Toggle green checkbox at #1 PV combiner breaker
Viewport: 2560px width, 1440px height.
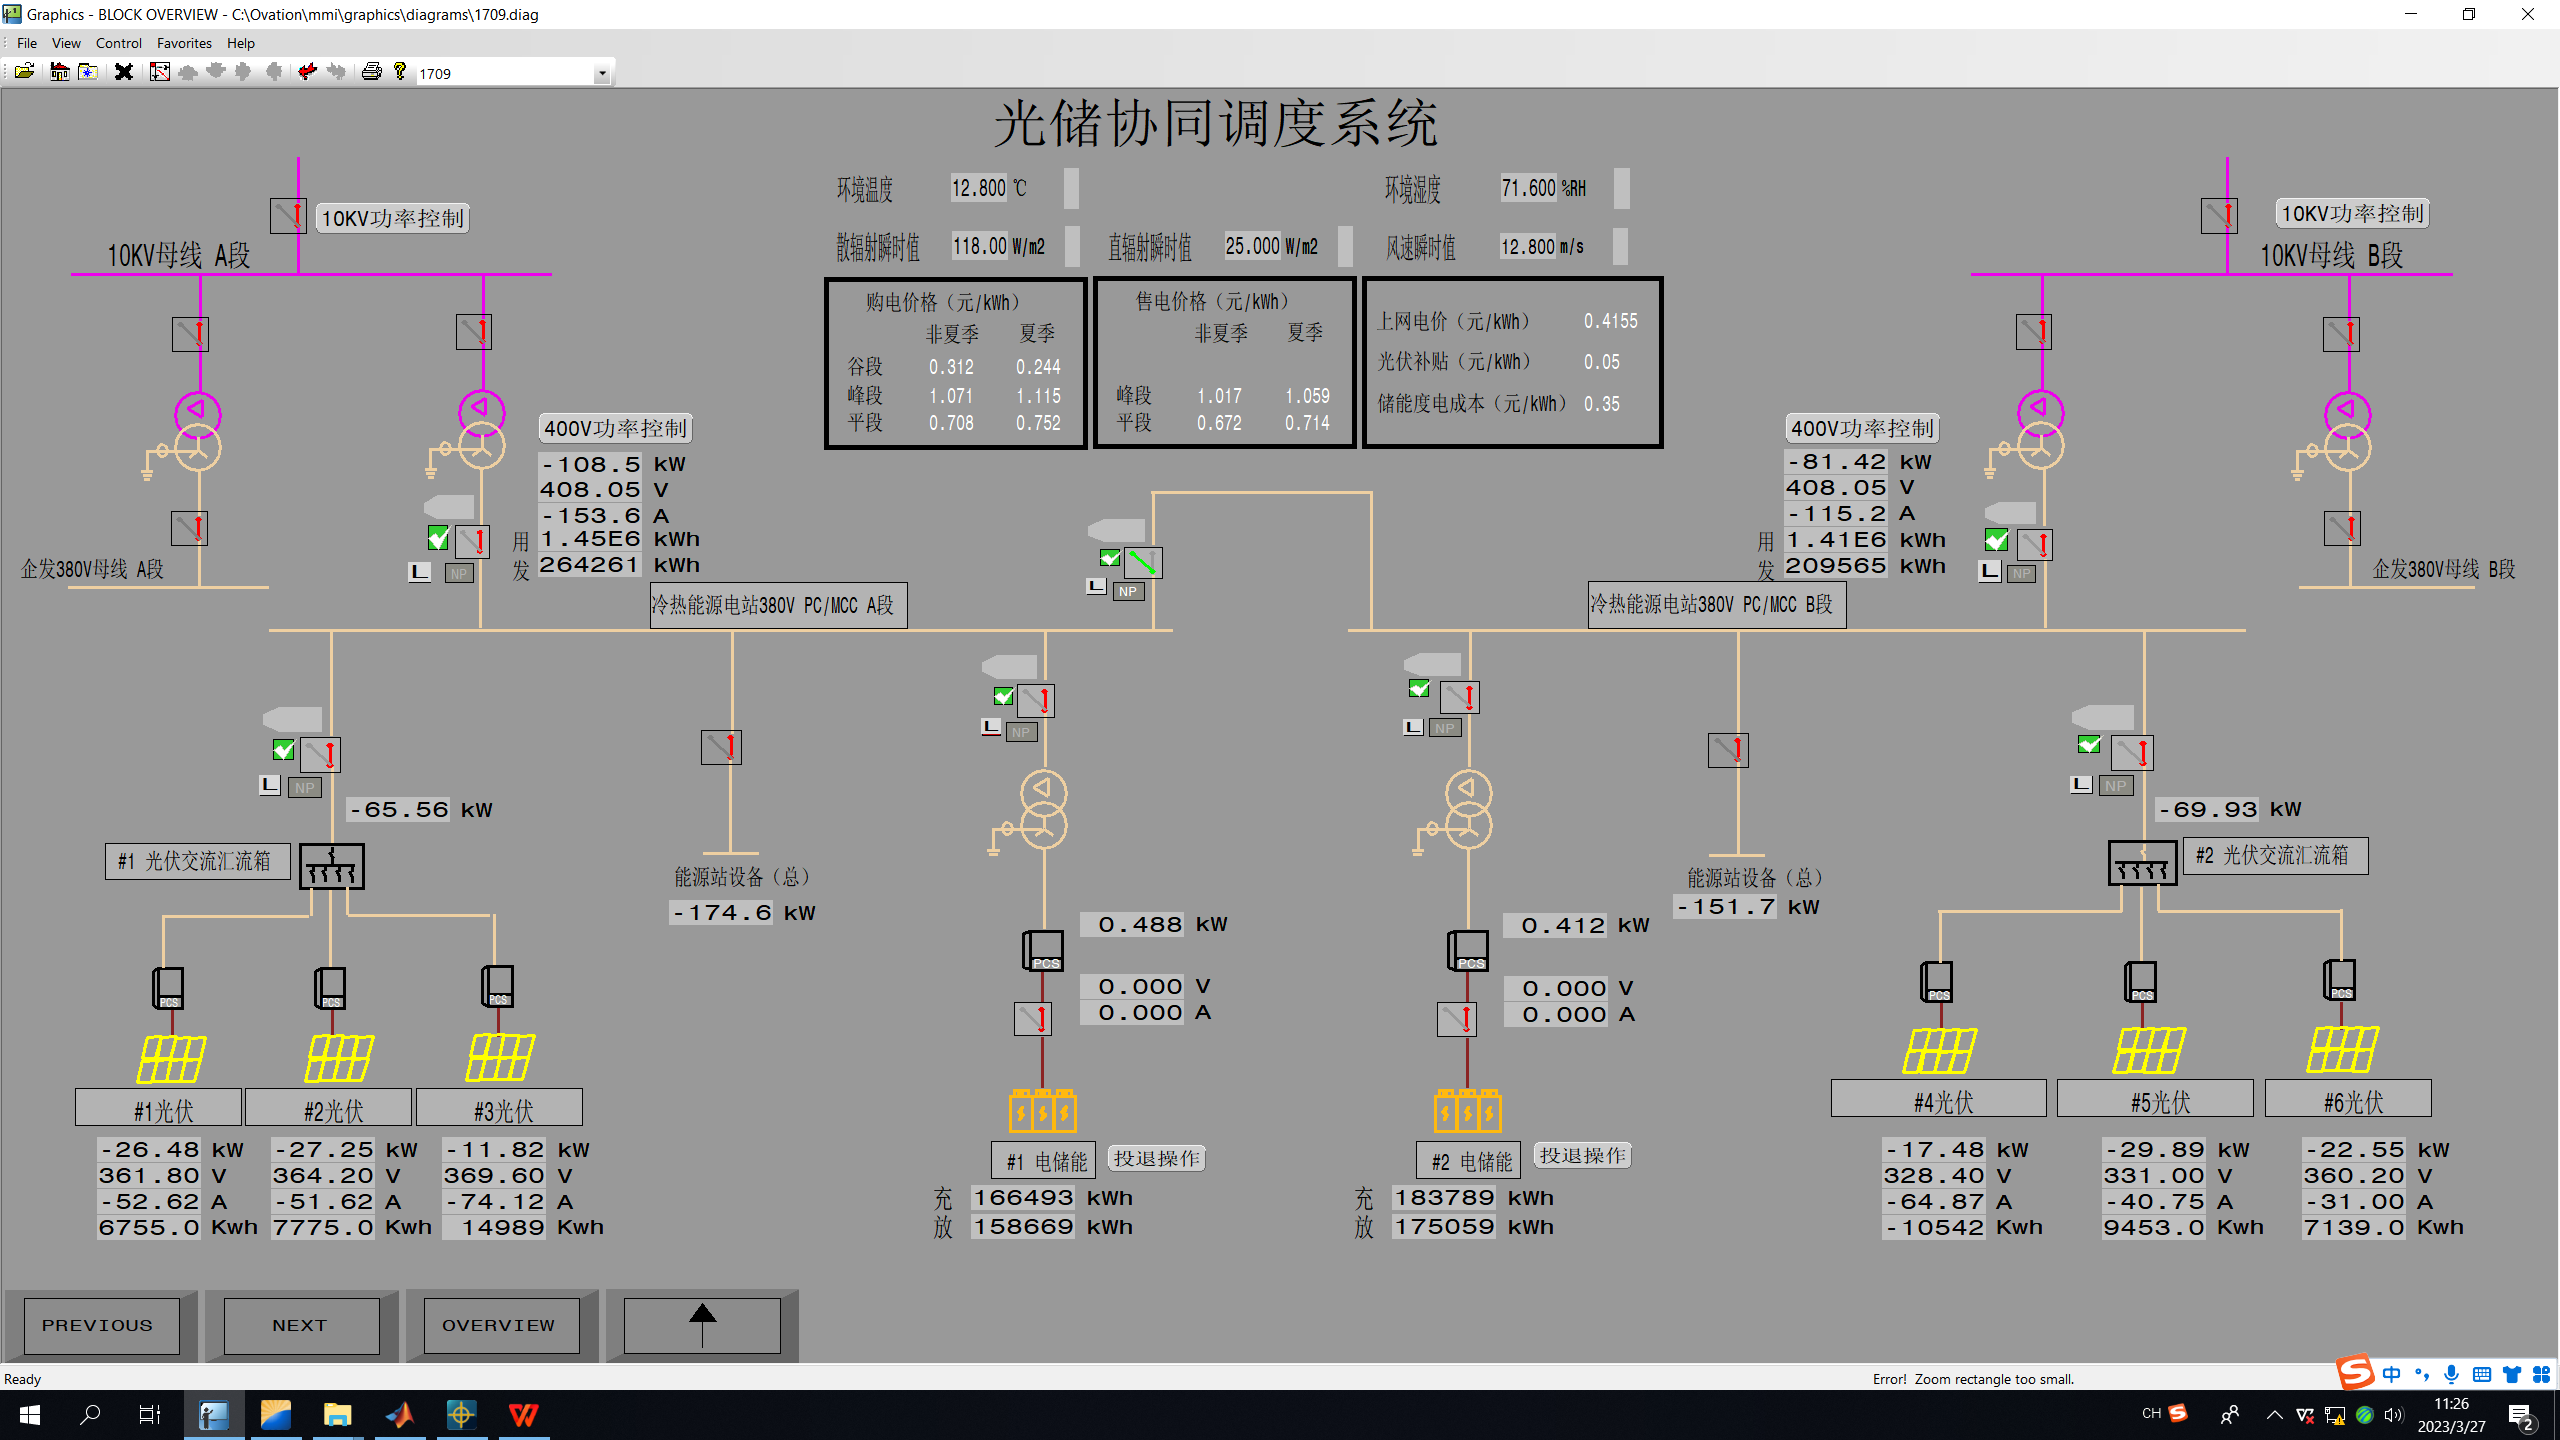point(284,750)
